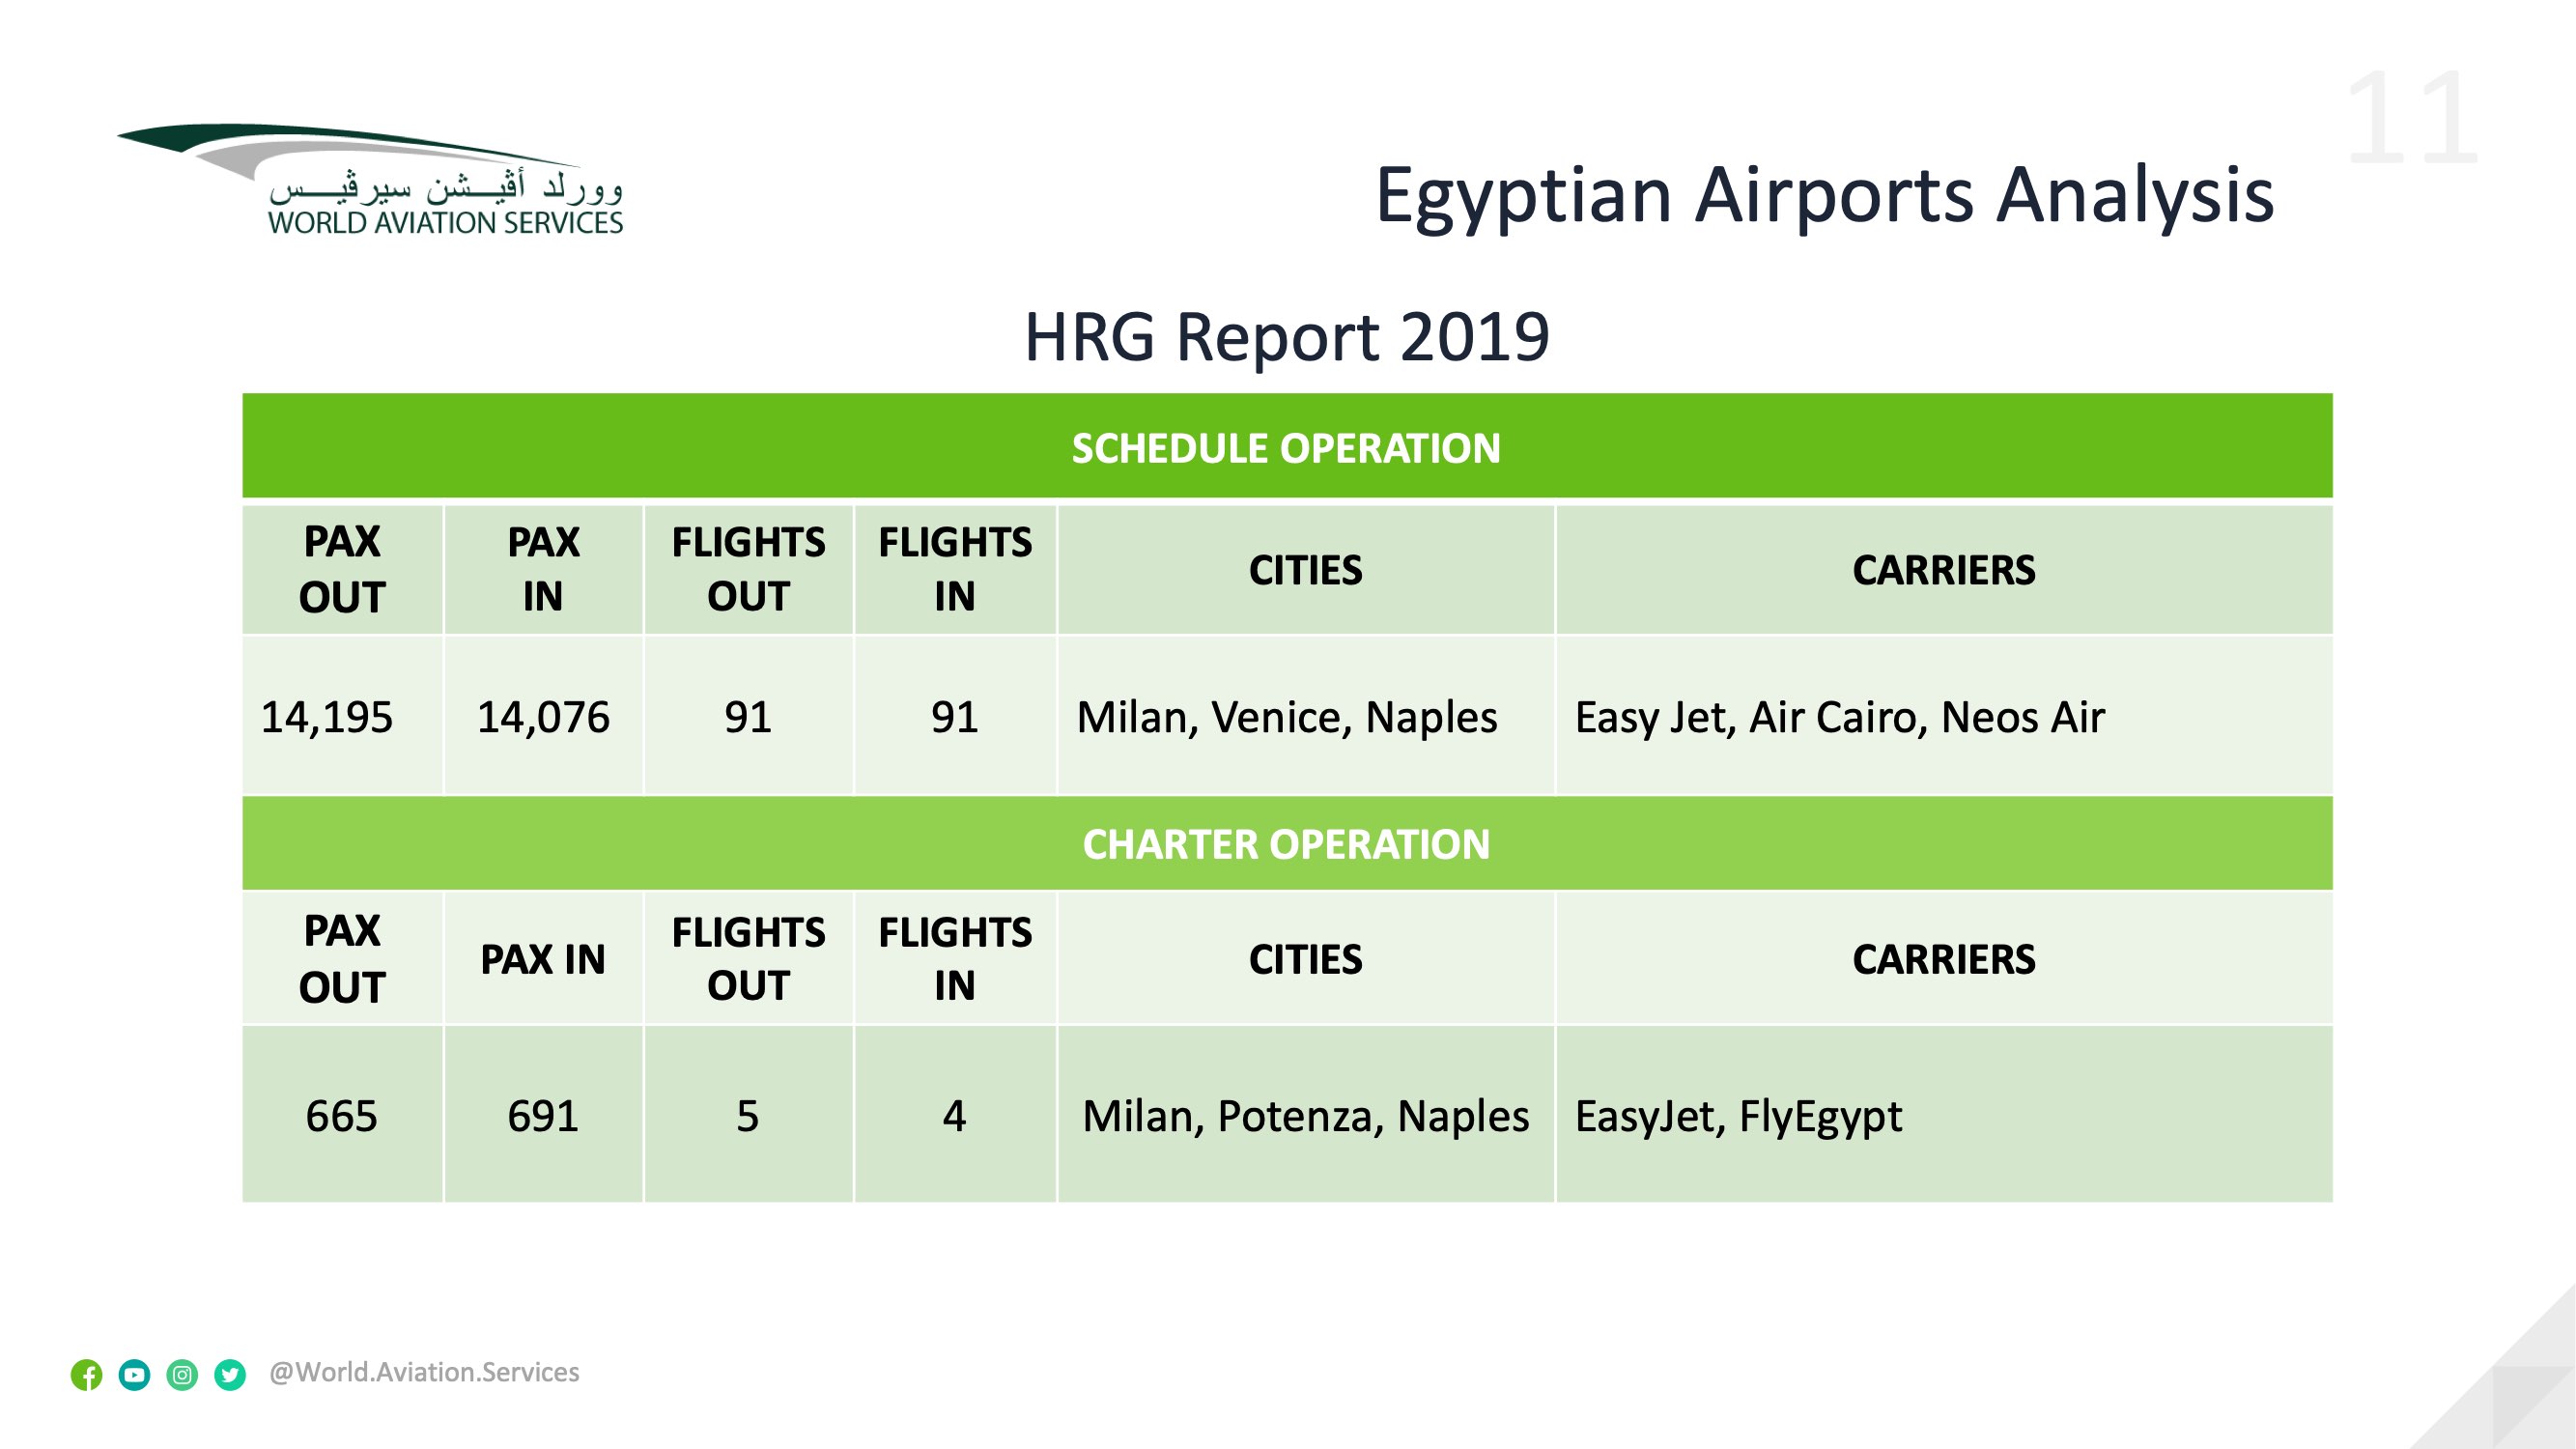Click the 665 charter pax out cell
Screen dimensions: 2576x1449
[x=342, y=1114]
